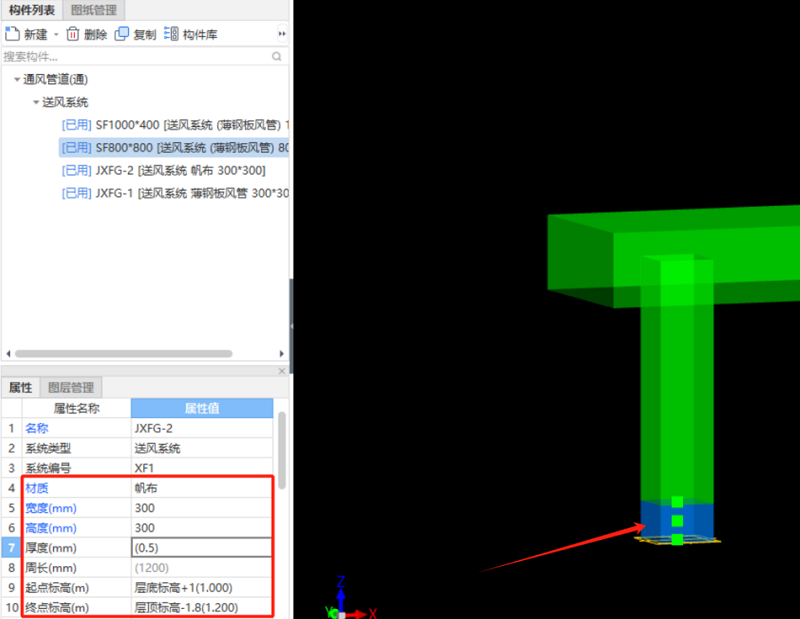This screenshot has width=800, height=619.
Task: Switch to the 图层管理 tab
Action: tap(71, 387)
